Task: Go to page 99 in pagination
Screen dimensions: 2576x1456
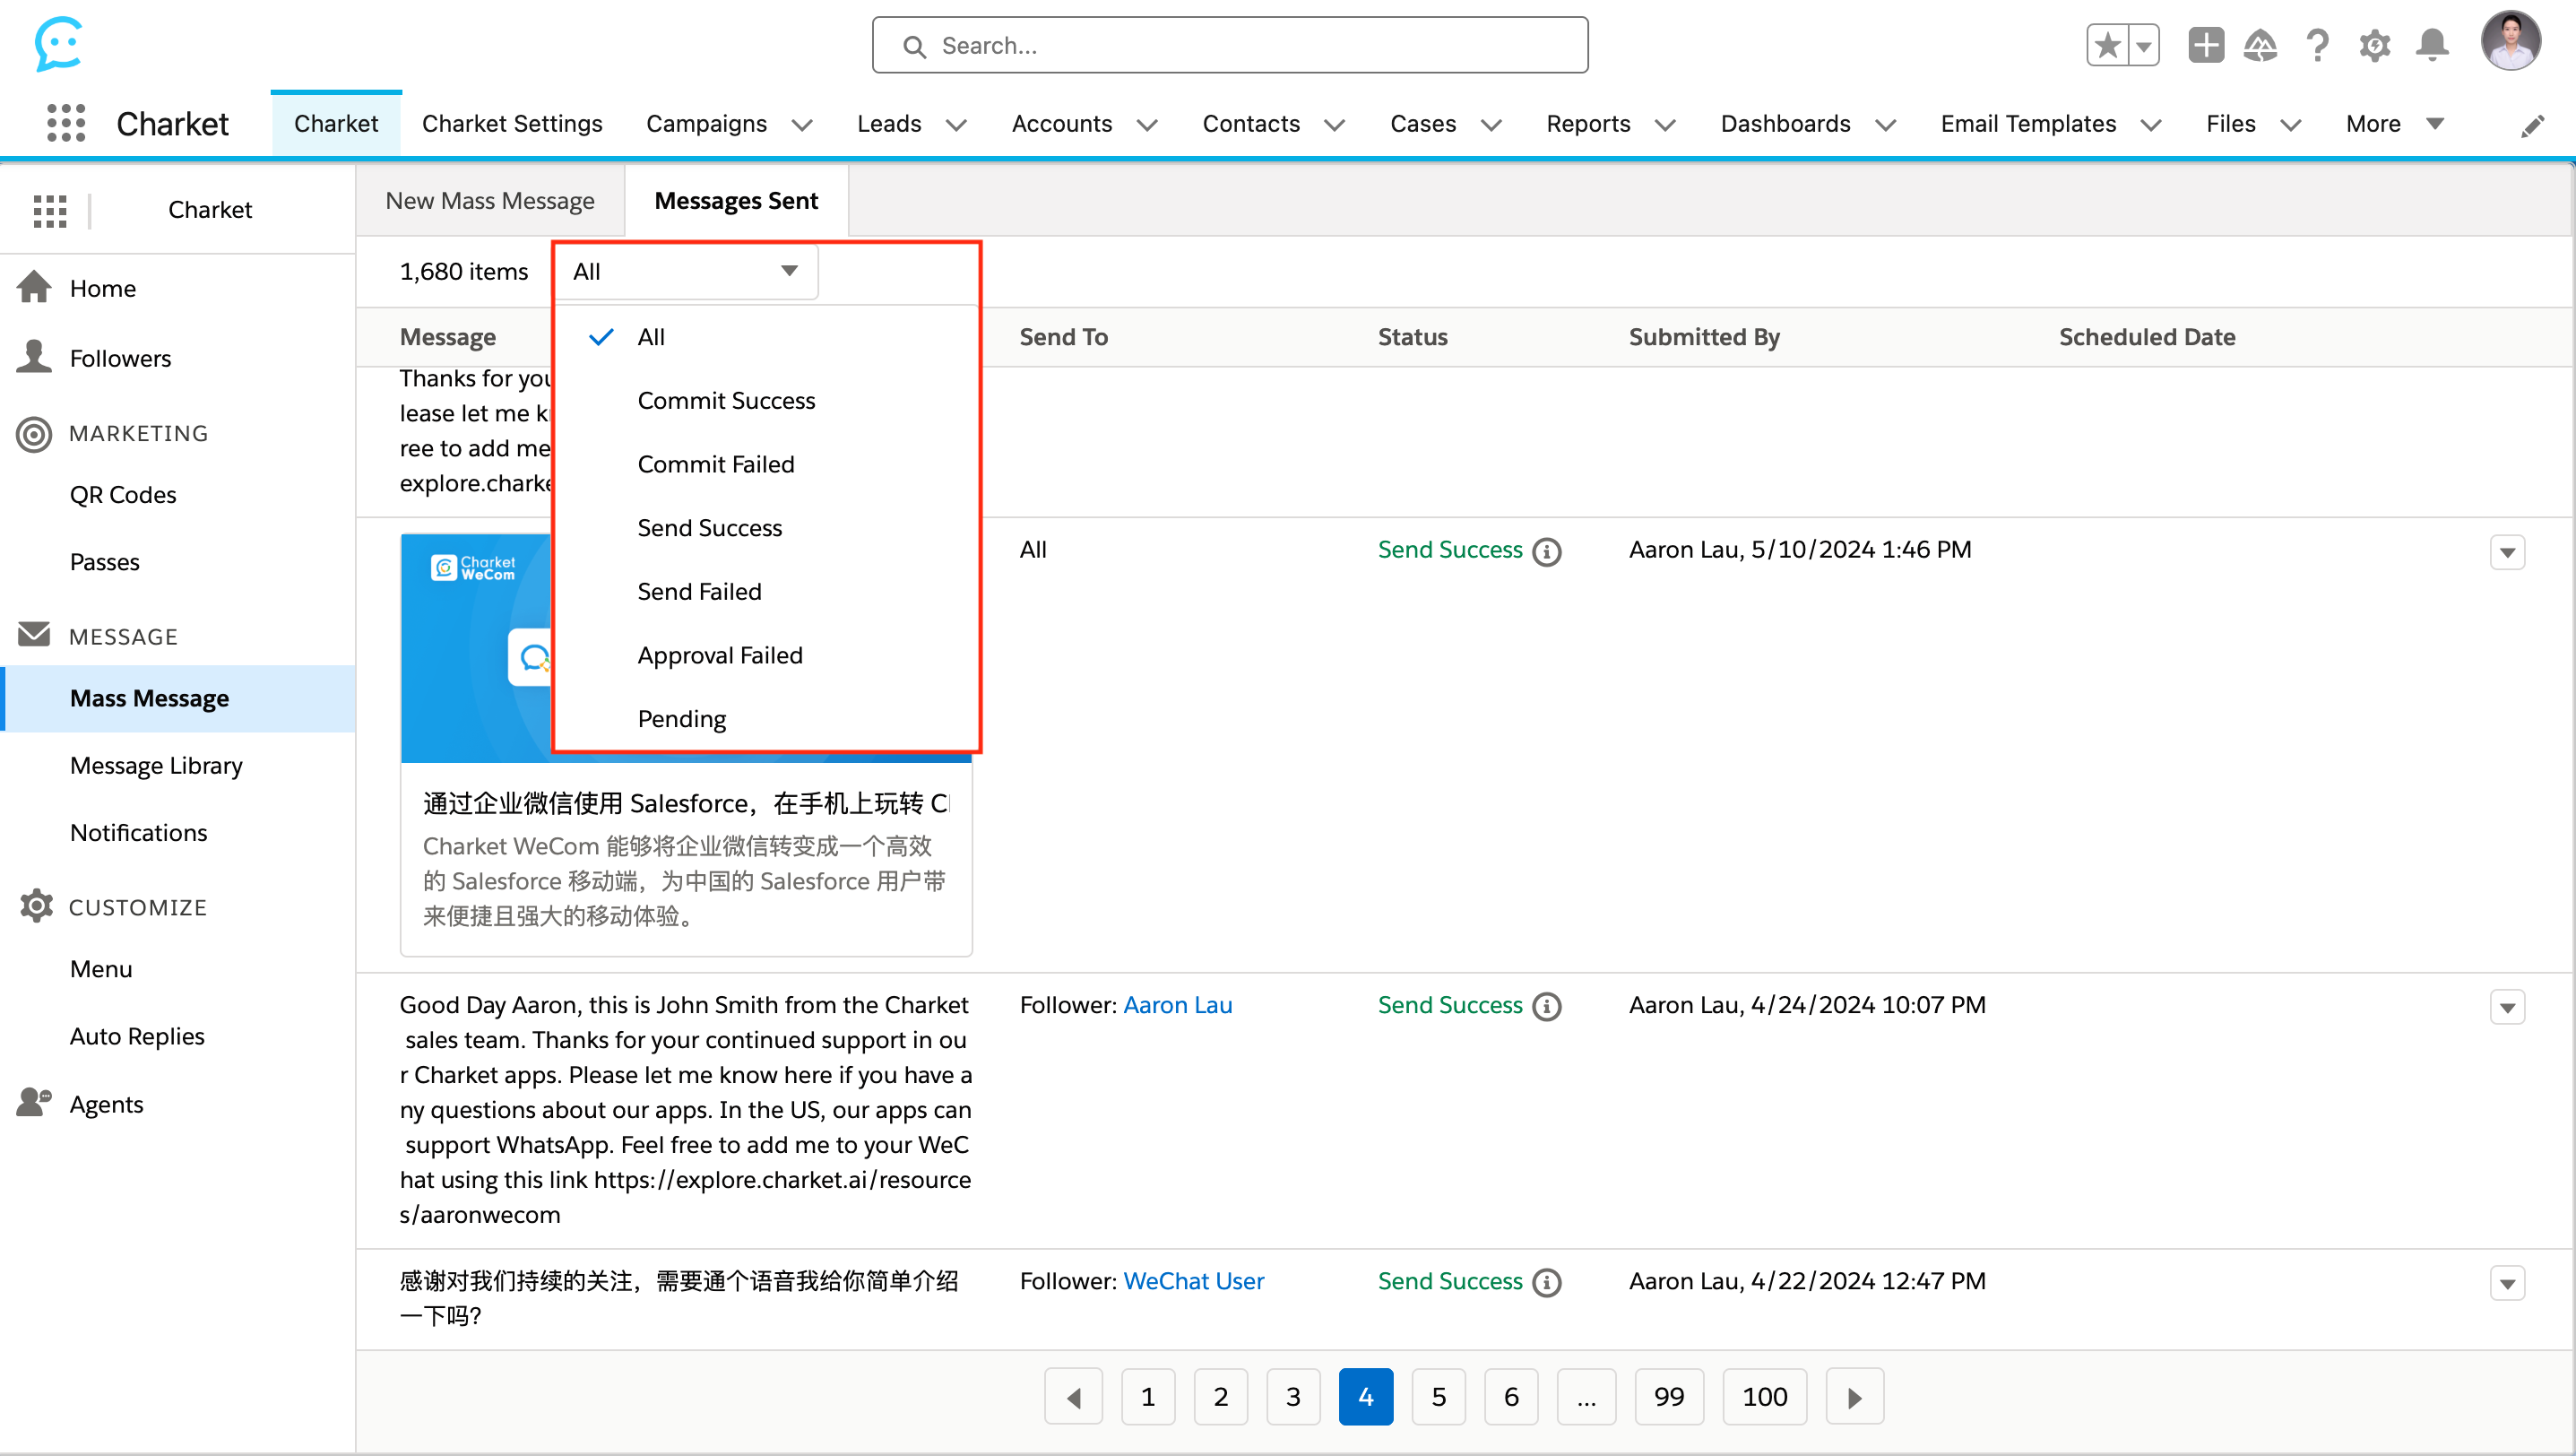Action: pyautogui.click(x=1668, y=1397)
